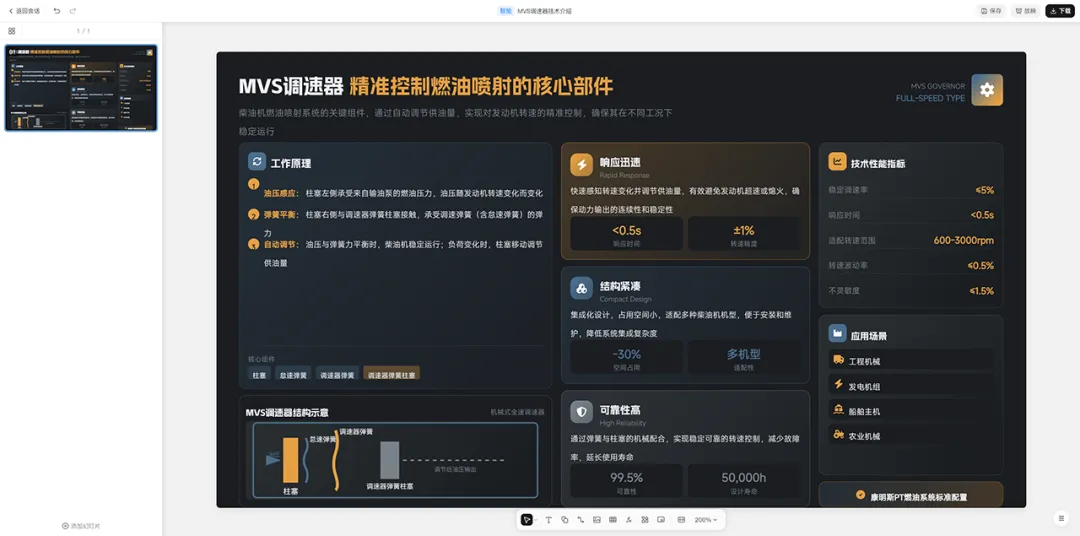Select the slide 1 thumbnail

(81, 88)
